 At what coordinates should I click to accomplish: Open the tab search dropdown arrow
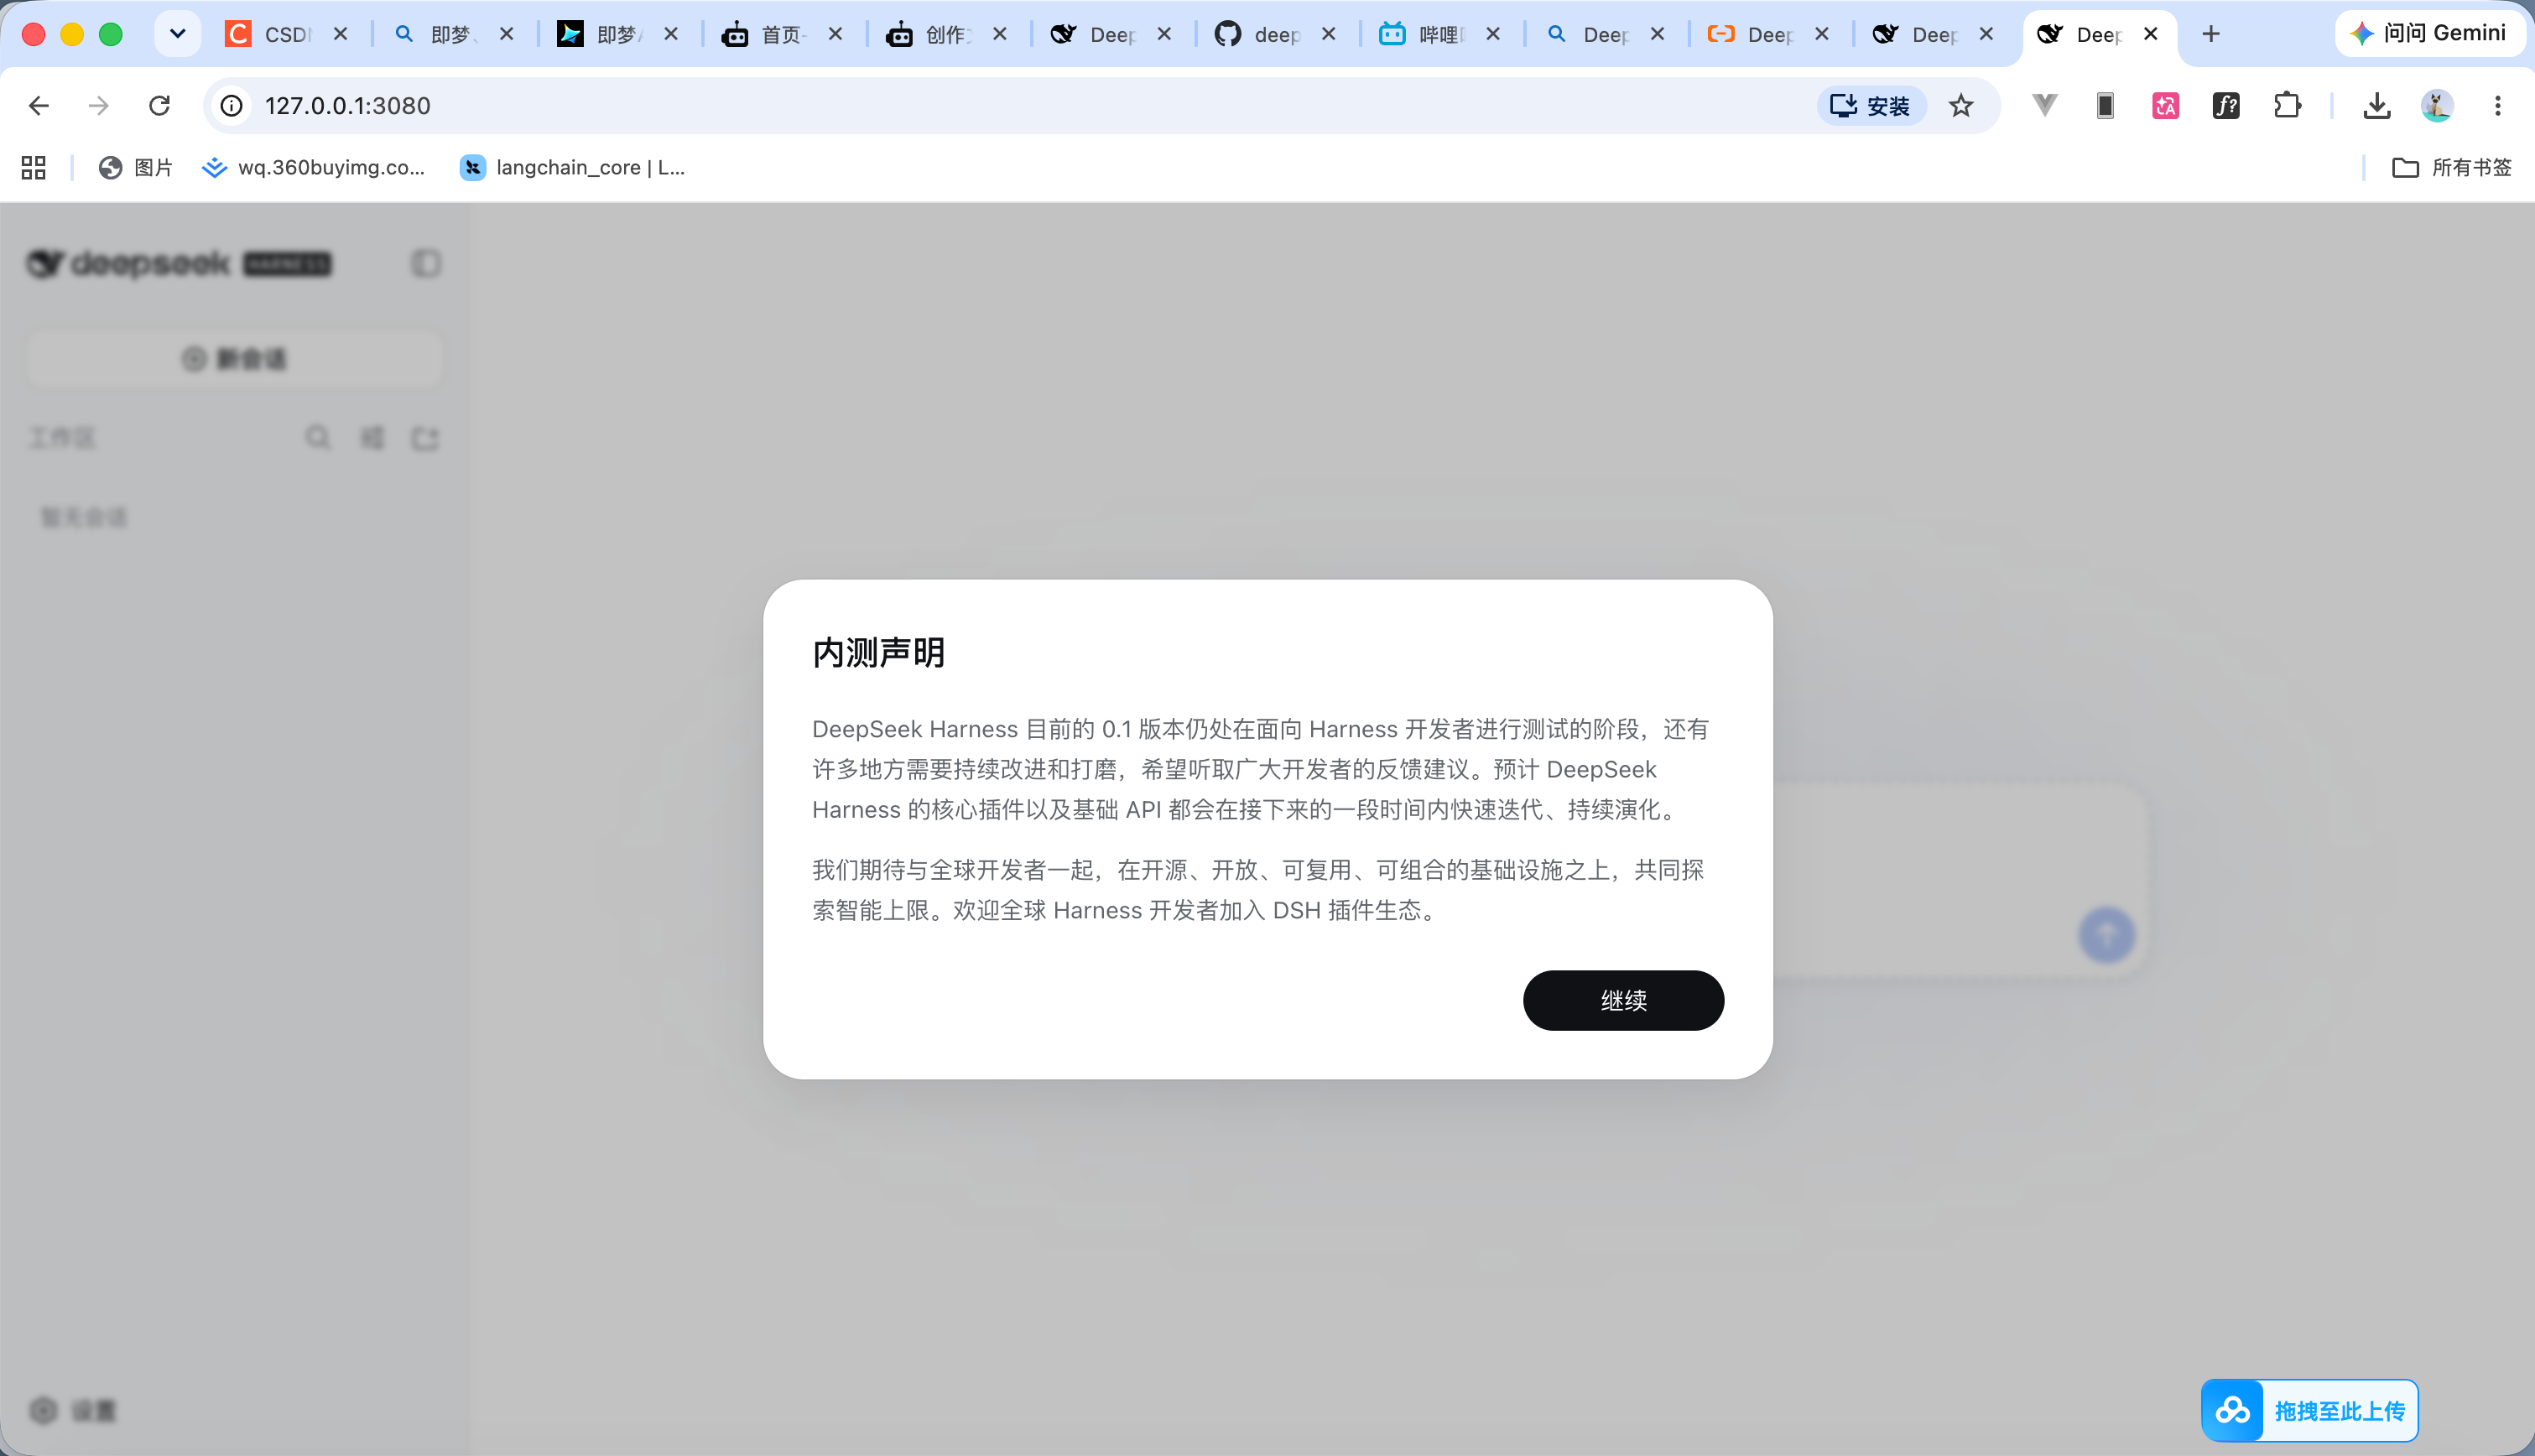click(178, 34)
